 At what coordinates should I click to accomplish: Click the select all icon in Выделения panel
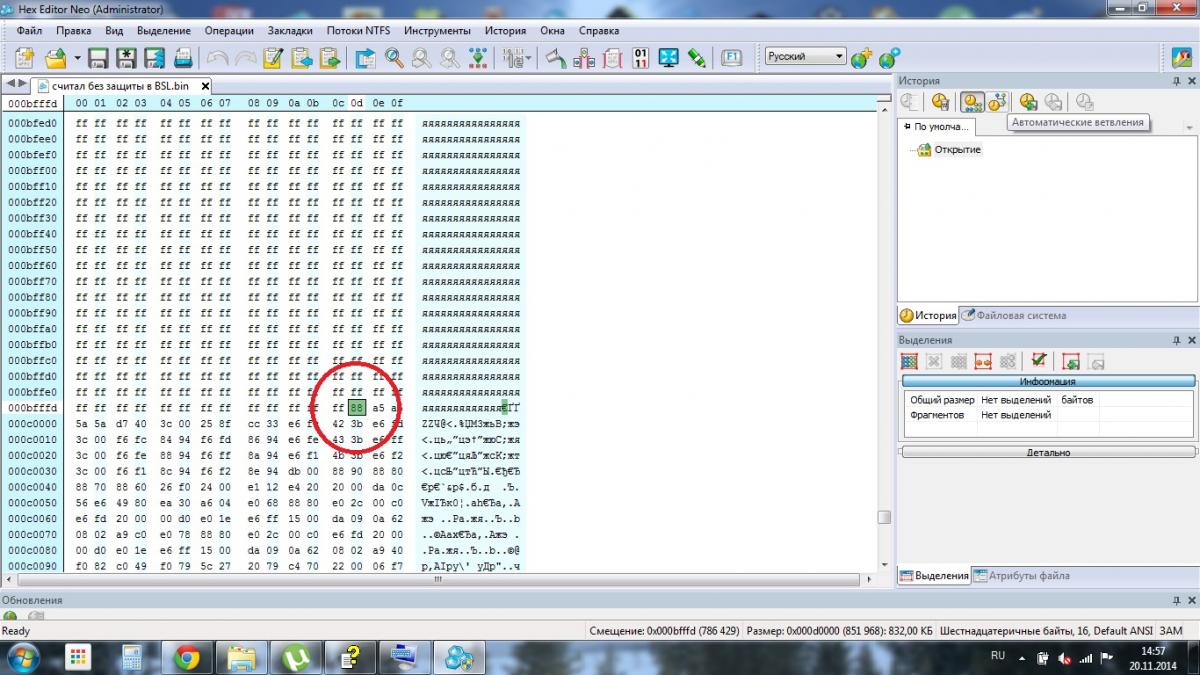tap(909, 362)
